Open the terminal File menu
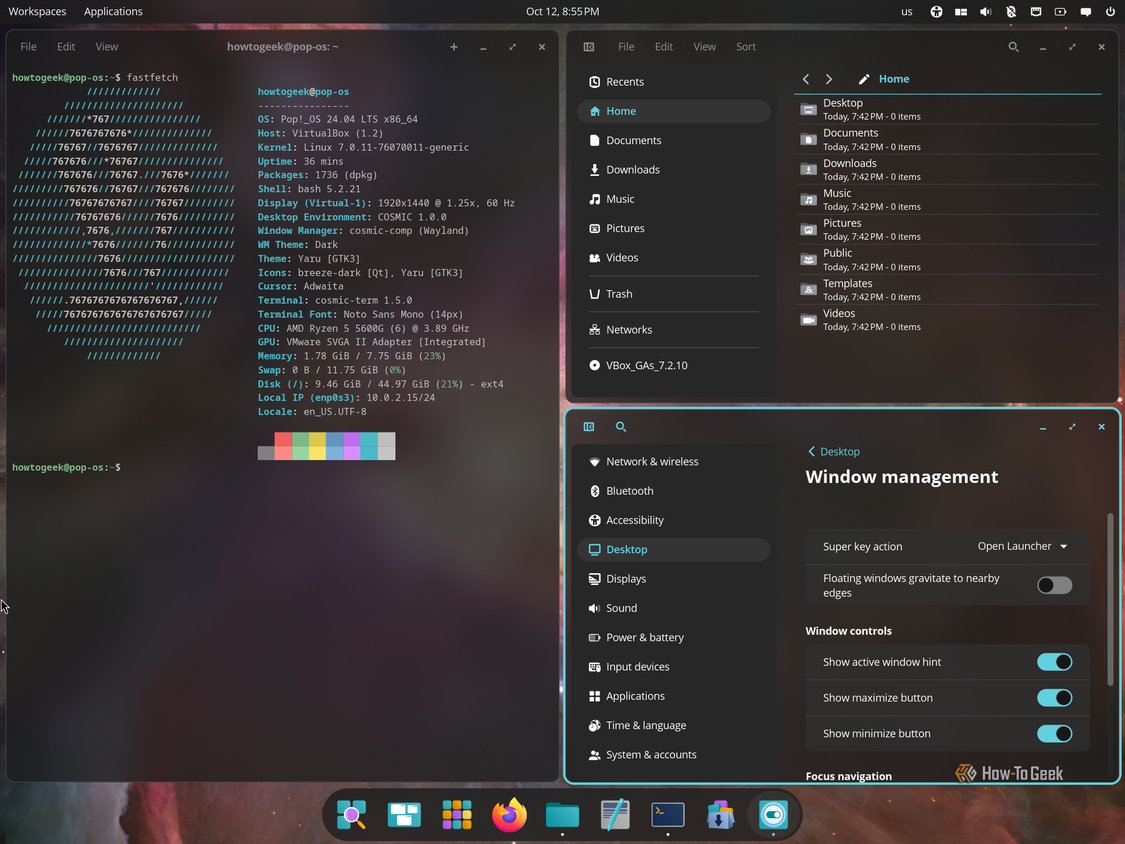The image size is (1125, 844). pos(29,47)
